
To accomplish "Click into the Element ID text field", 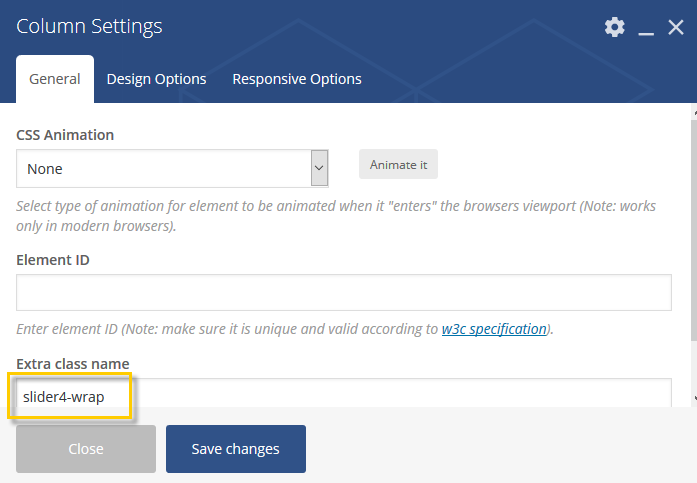I will [343, 293].
